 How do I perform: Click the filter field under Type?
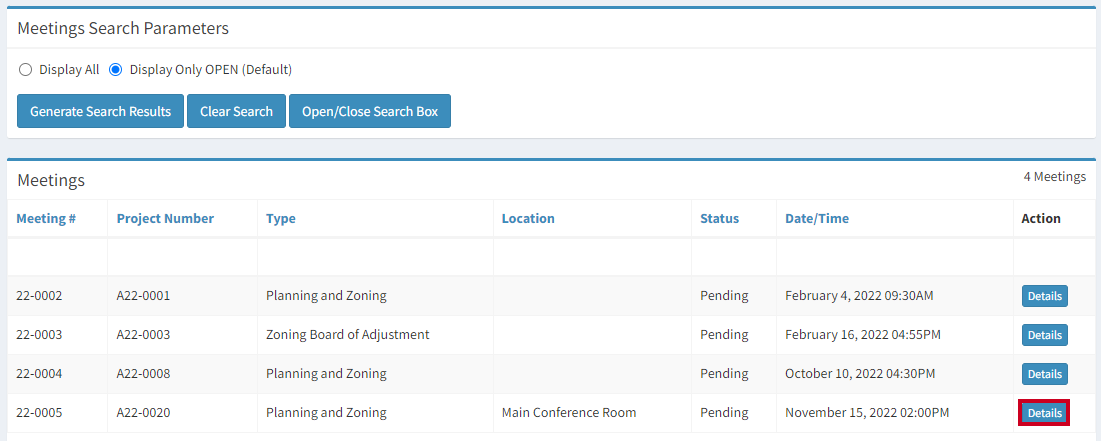(x=375, y=257)
